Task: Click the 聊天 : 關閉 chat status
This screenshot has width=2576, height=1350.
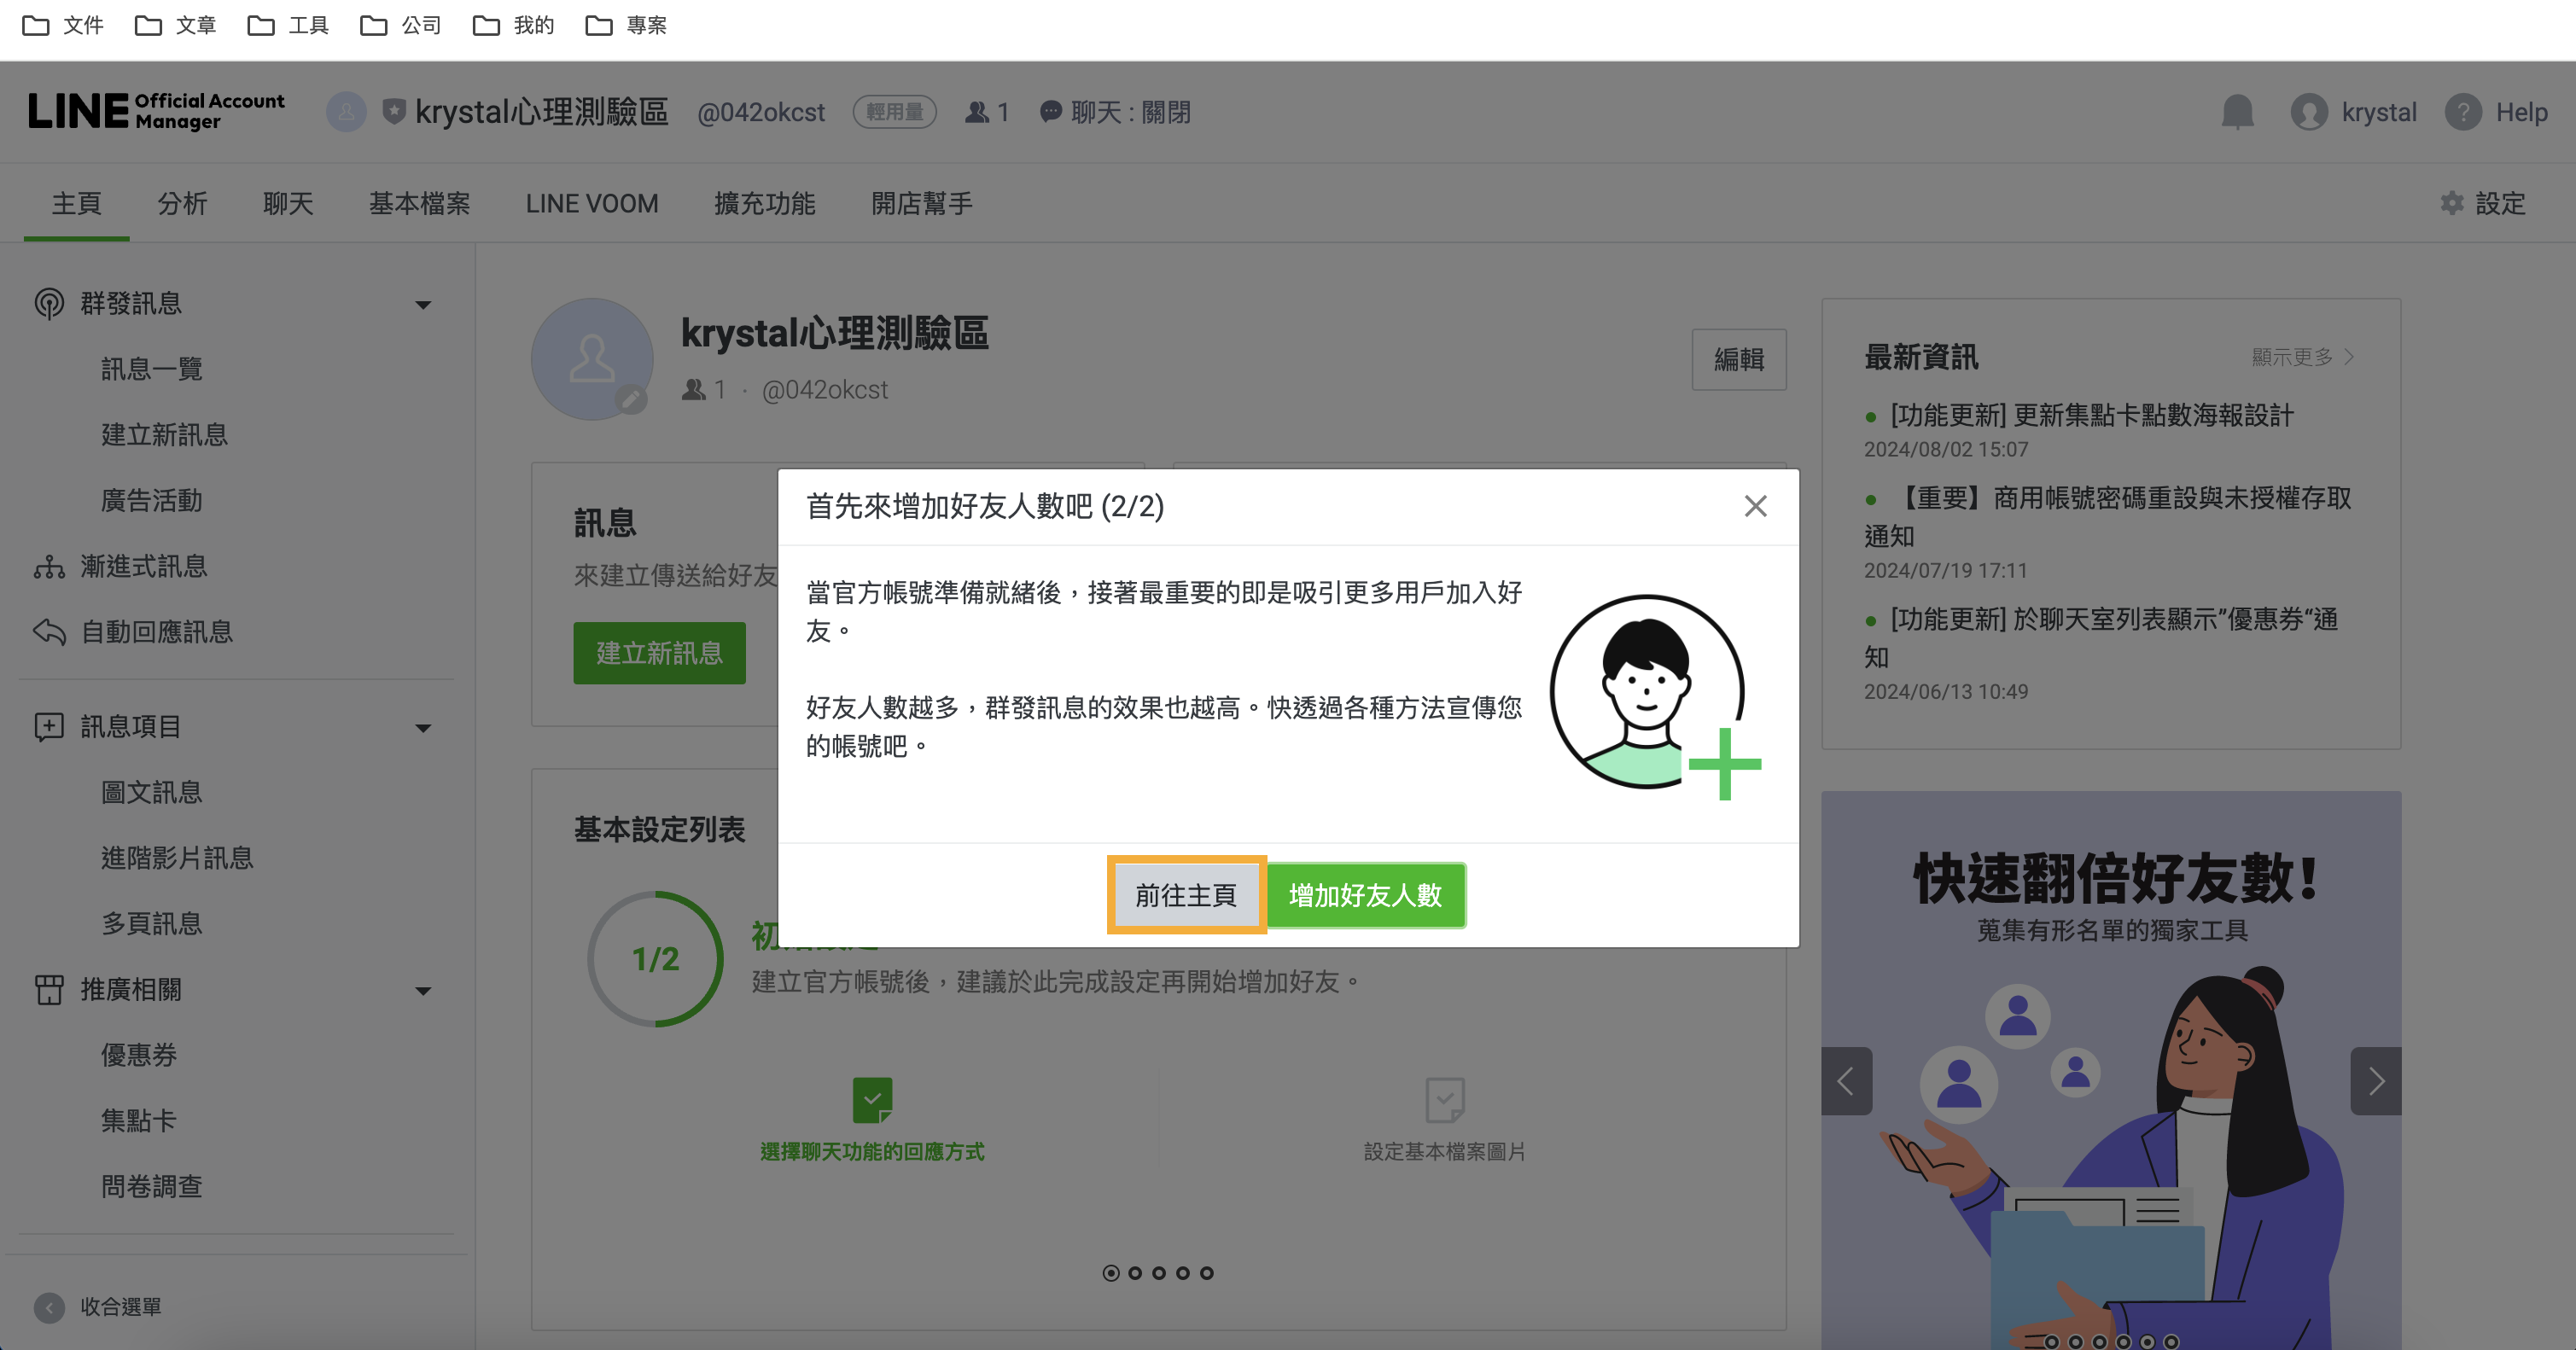Action: click(x=1115, y=112)
